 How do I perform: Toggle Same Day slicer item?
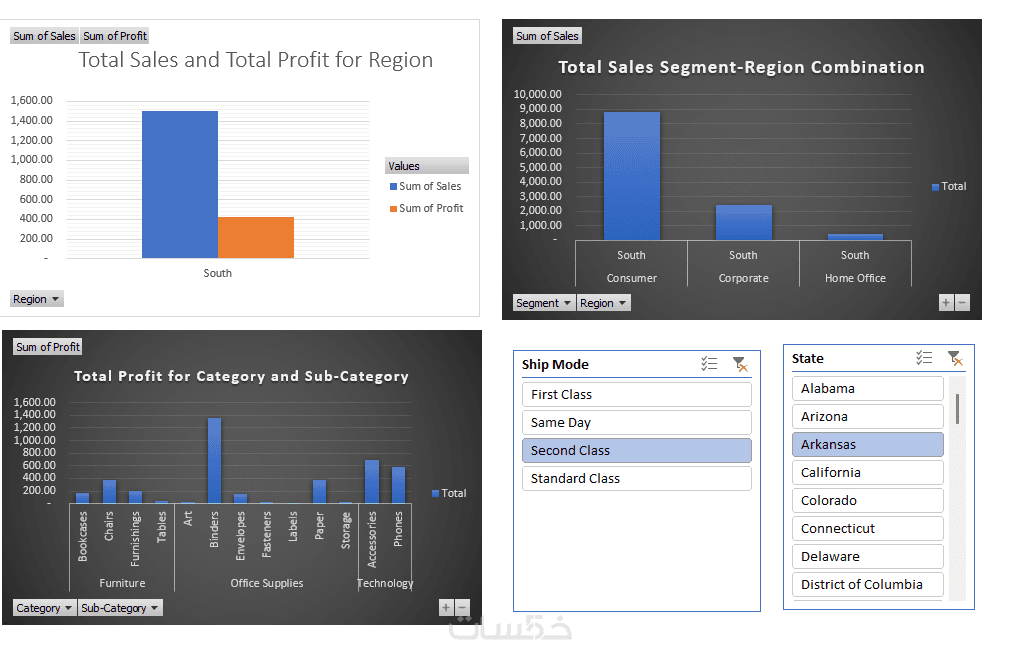[636, 422]
